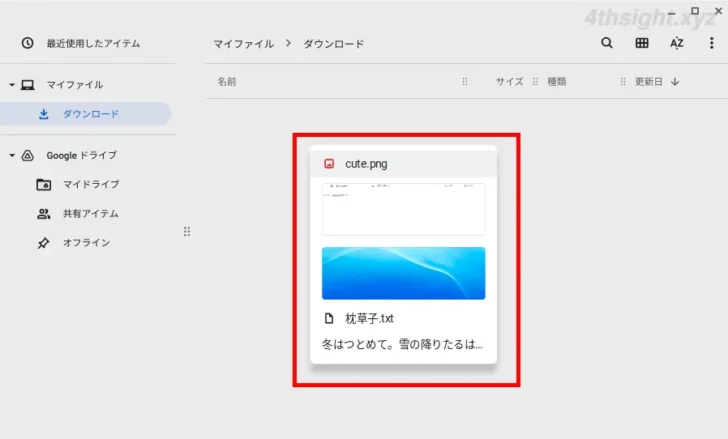Open 共有アイテム in the sidebar
This screenshot has width=728, height=439.
91,214
